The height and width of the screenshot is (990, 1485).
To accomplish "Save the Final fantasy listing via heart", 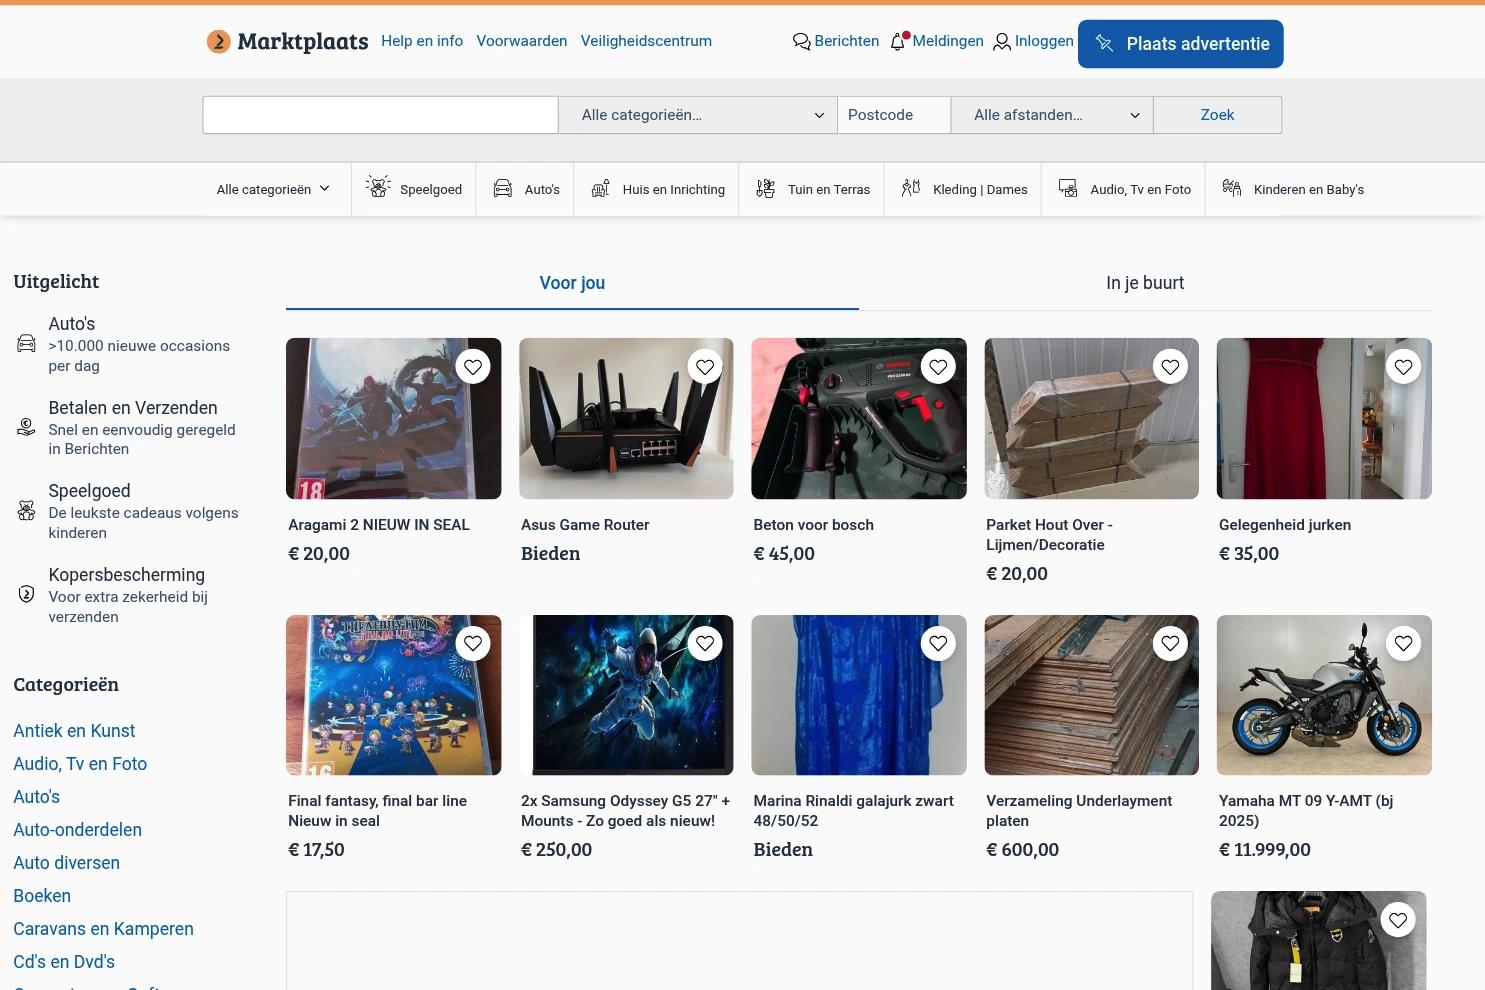I will point(473,643).
